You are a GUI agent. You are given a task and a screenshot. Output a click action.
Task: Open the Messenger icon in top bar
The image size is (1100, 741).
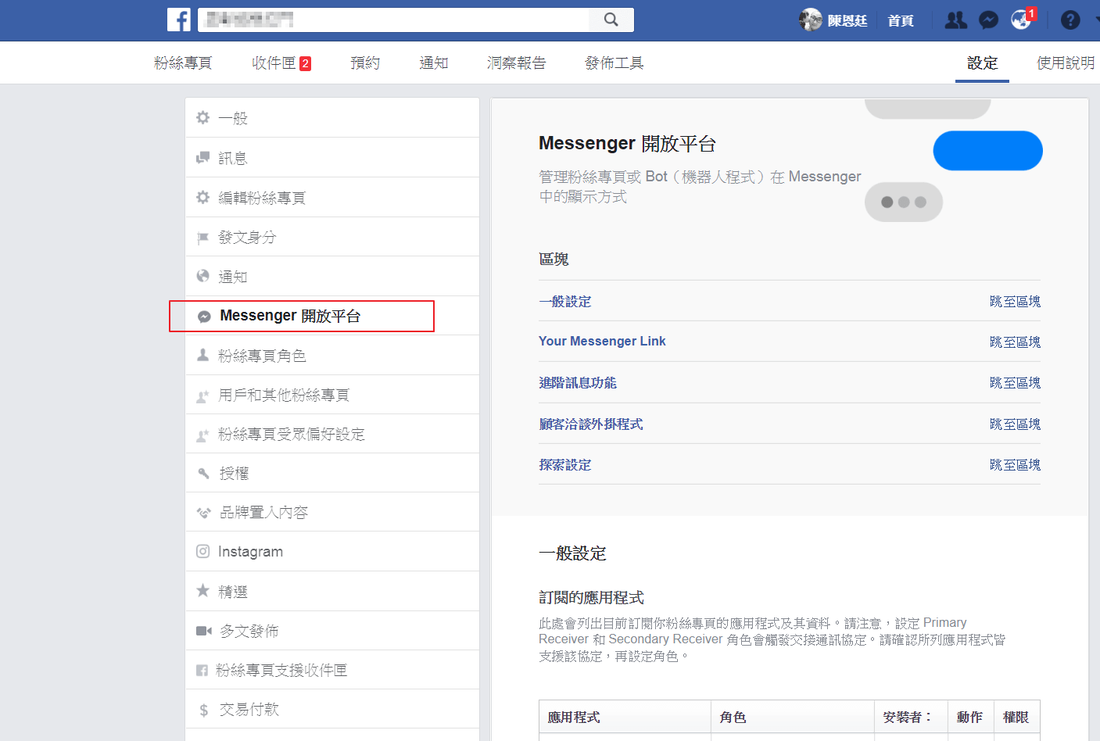click(988, 20)
